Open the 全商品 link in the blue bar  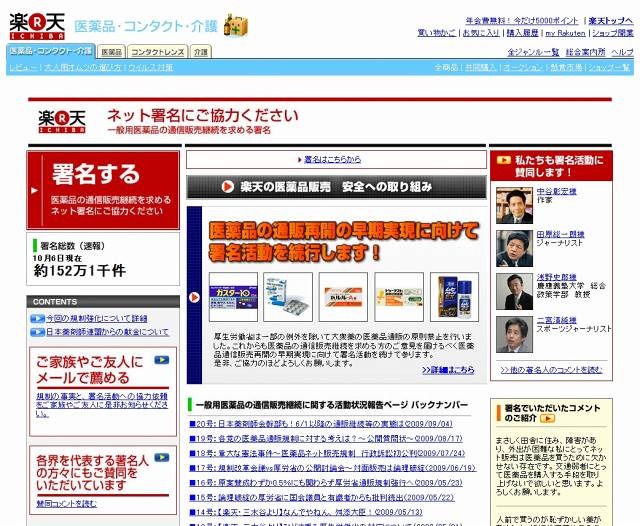(446, 67)
